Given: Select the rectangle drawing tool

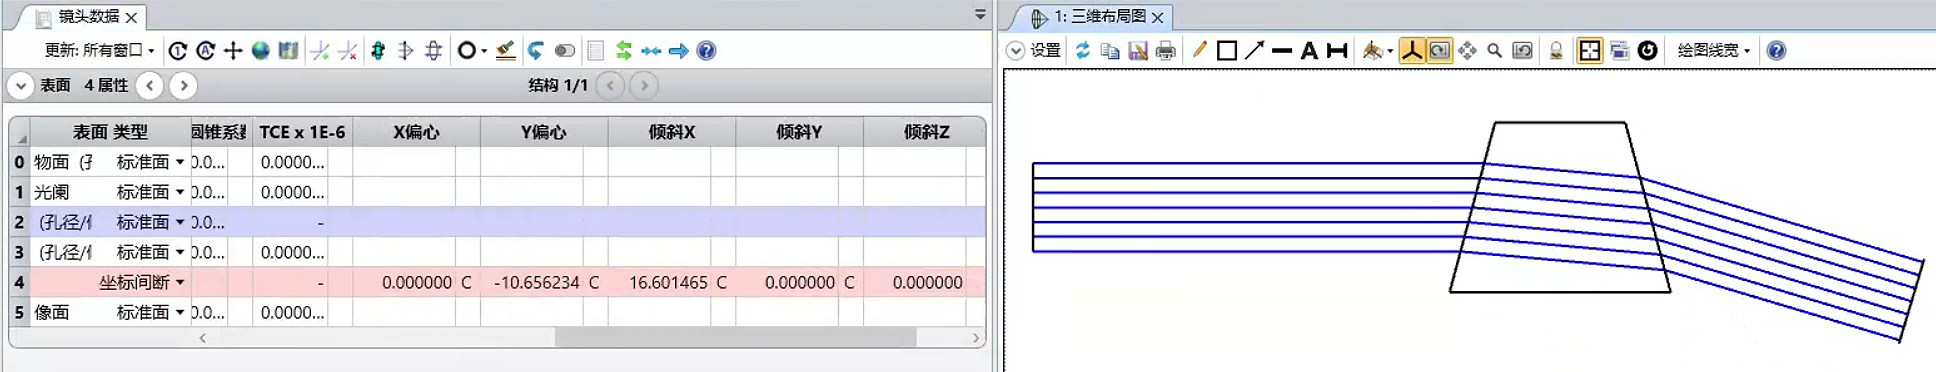Looking at the screenshot, I should pos(1227,50).
